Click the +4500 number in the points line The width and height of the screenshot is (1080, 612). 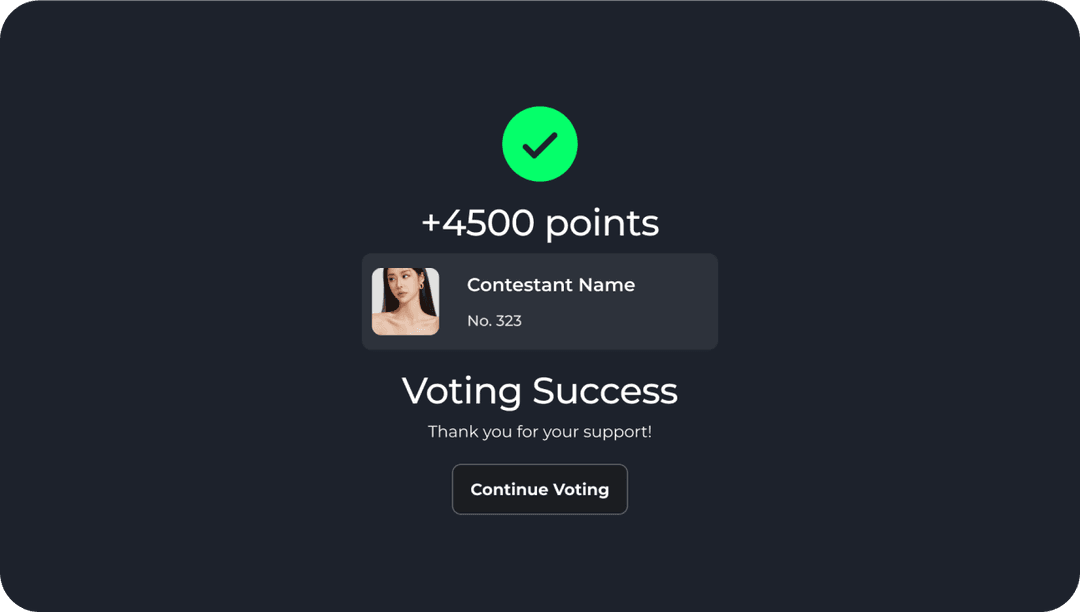478,222
